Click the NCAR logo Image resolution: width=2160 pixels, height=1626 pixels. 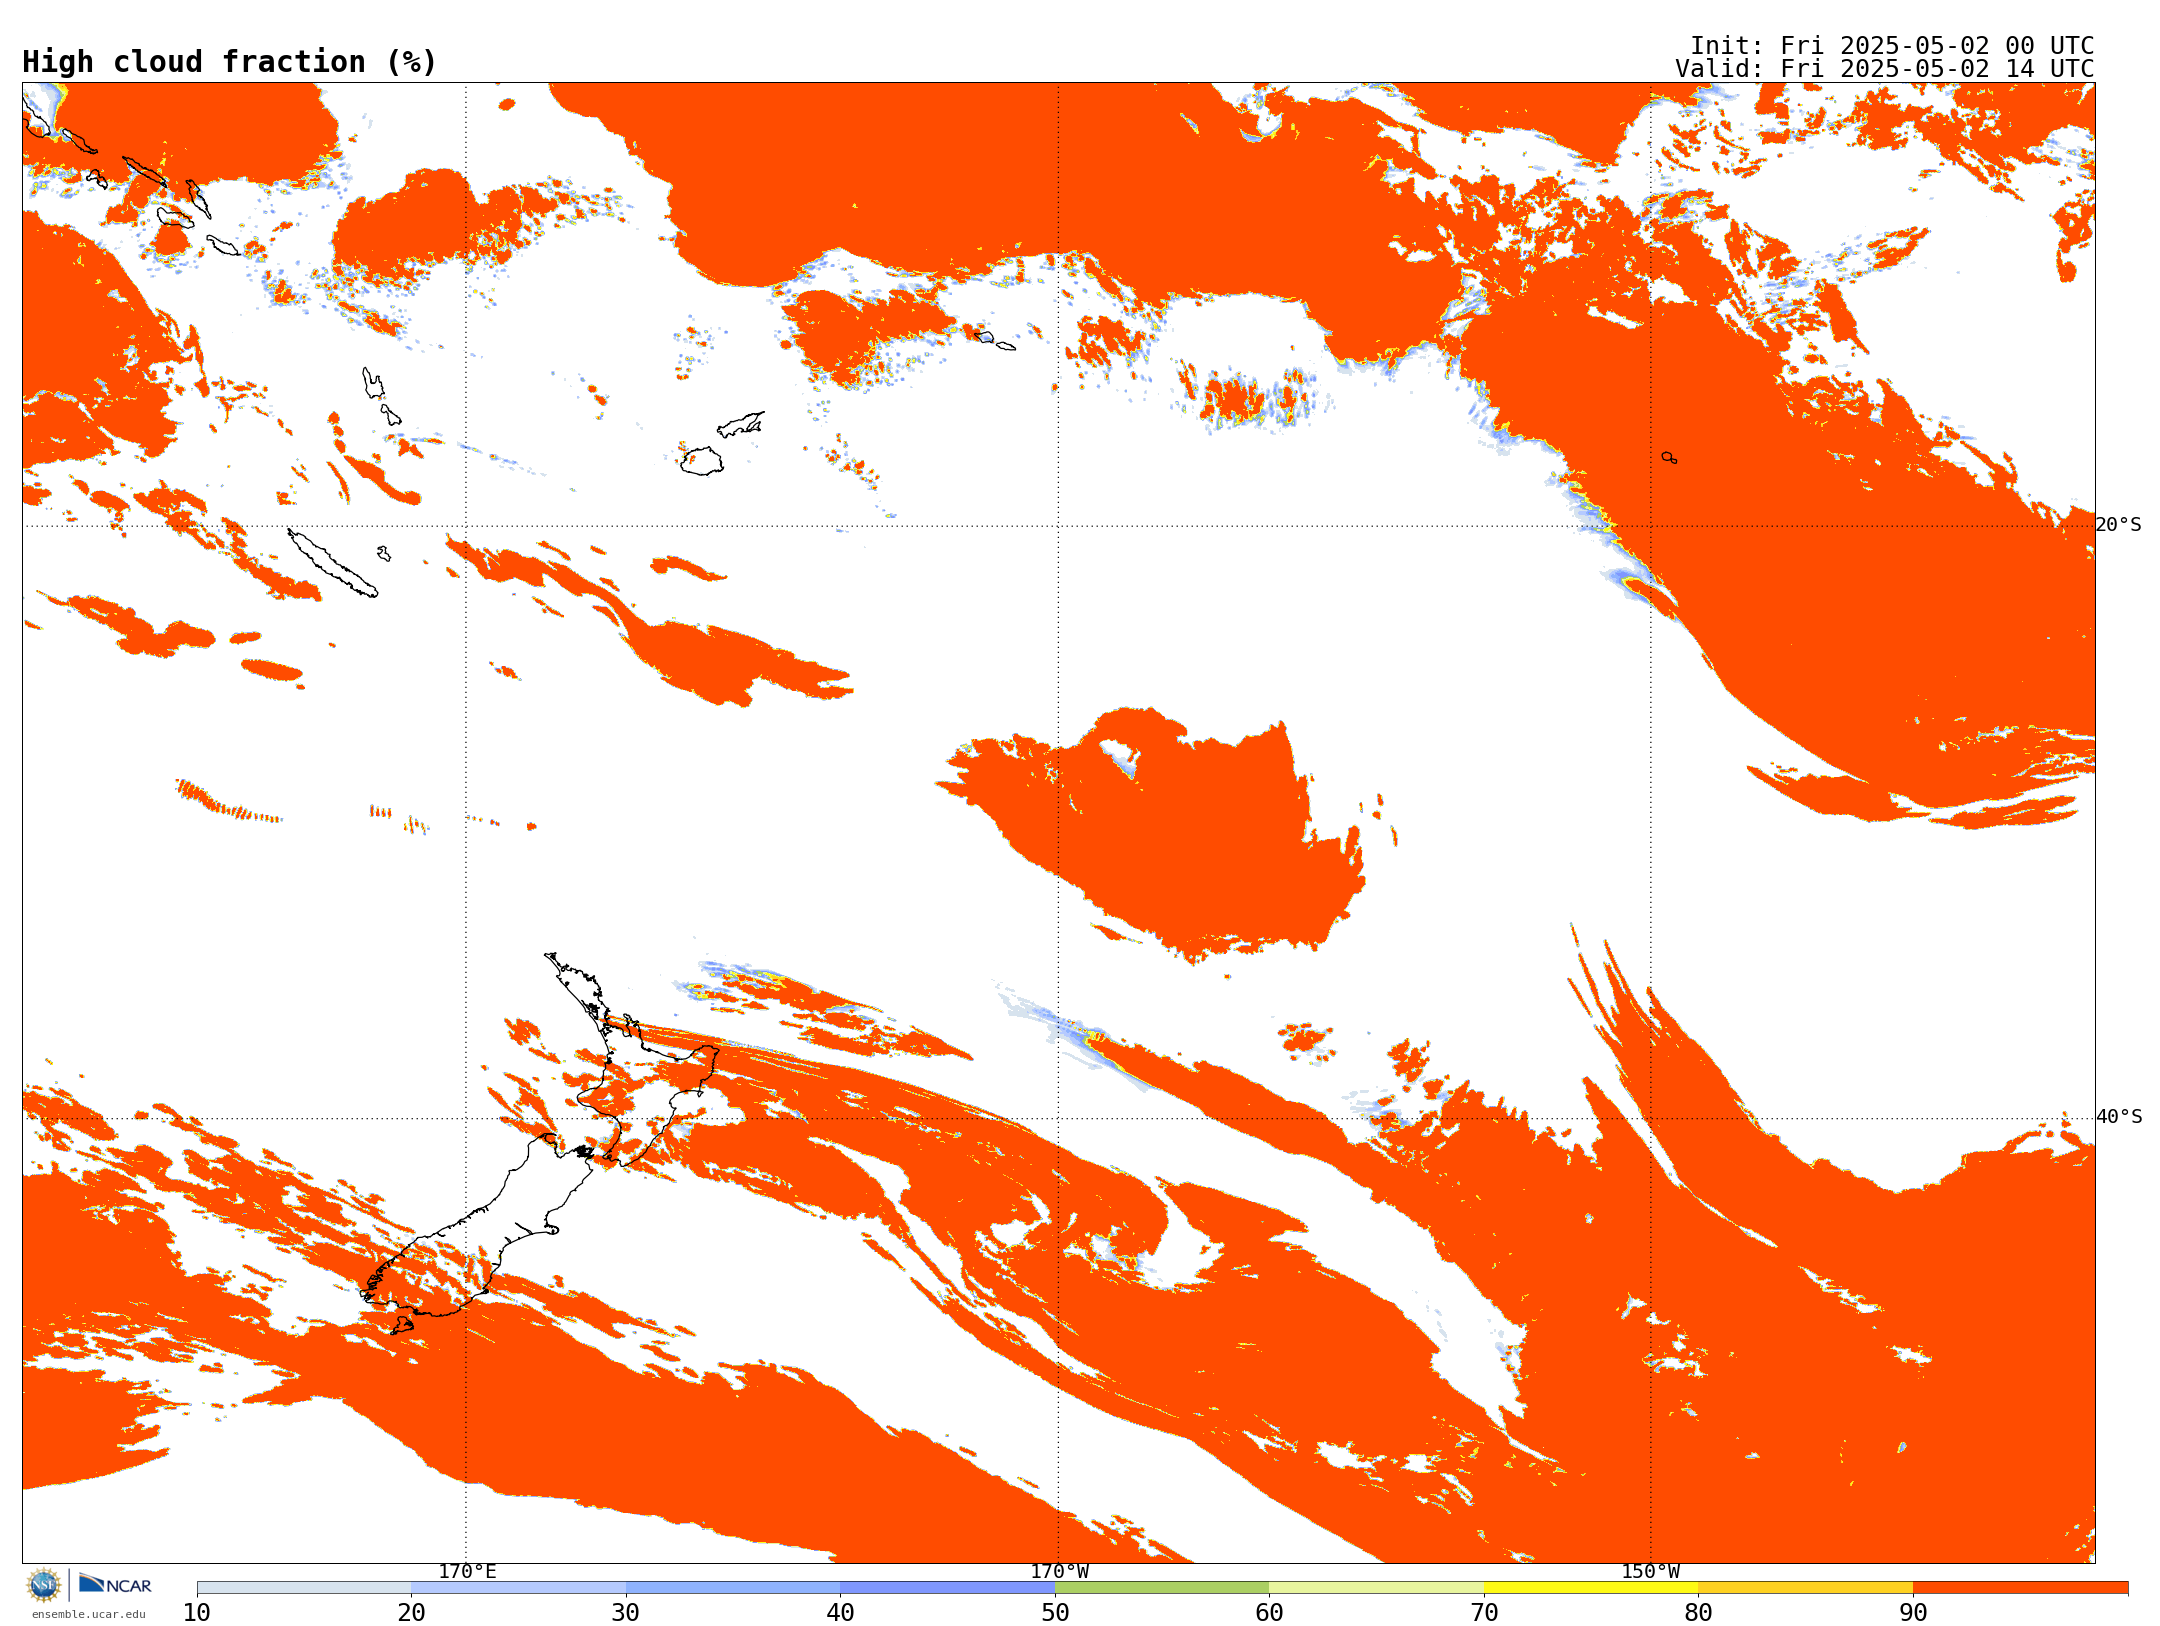click(115, 1585)
